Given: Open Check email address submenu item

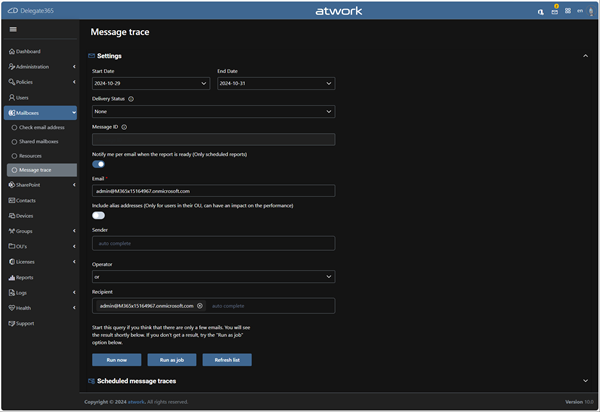Looking at the screenshot, I should 38,127.
